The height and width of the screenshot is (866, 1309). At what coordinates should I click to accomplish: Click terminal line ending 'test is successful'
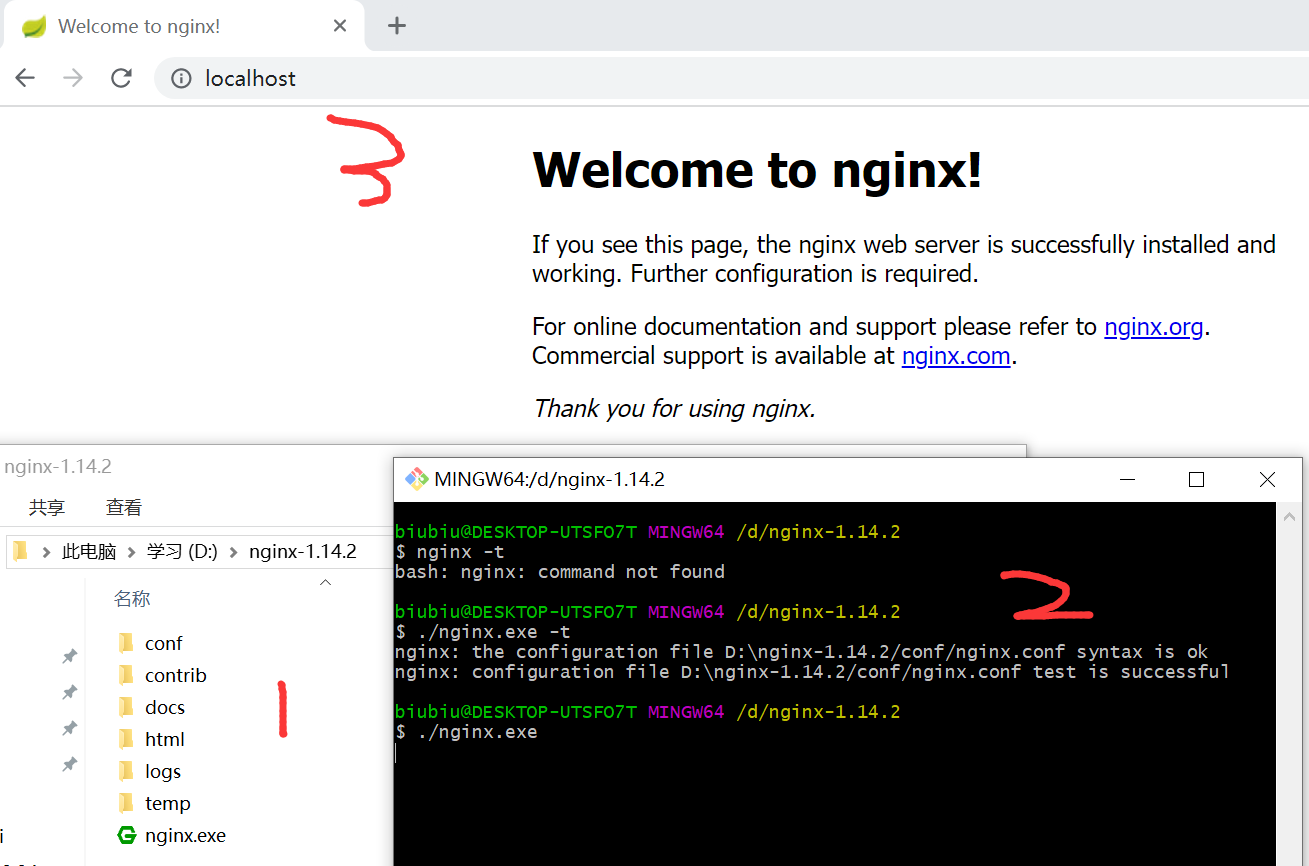click(x=812, y=672)
